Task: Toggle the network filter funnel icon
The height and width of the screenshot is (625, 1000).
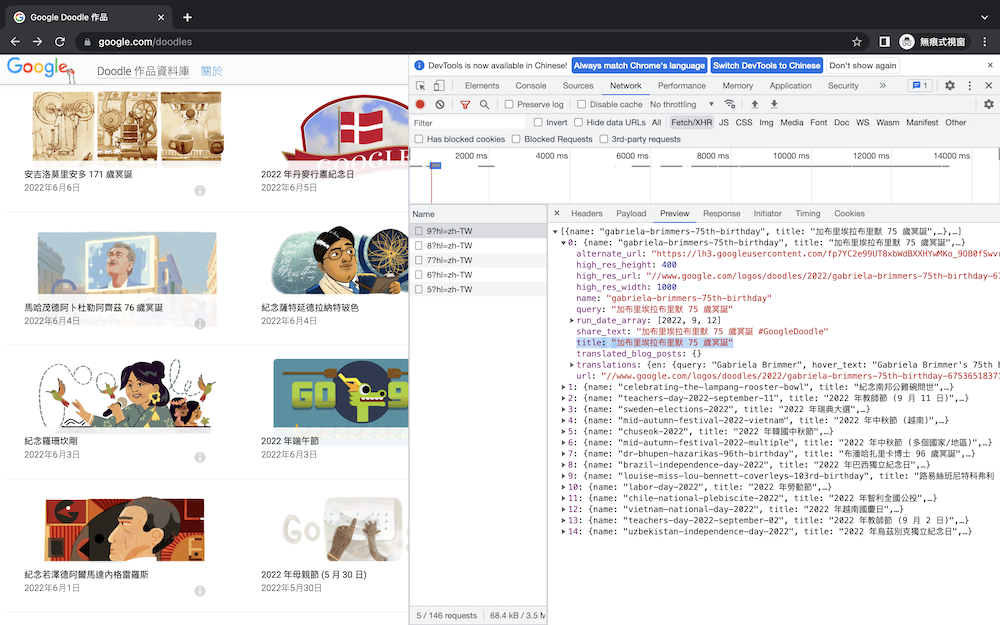Action: pos(465,104)
